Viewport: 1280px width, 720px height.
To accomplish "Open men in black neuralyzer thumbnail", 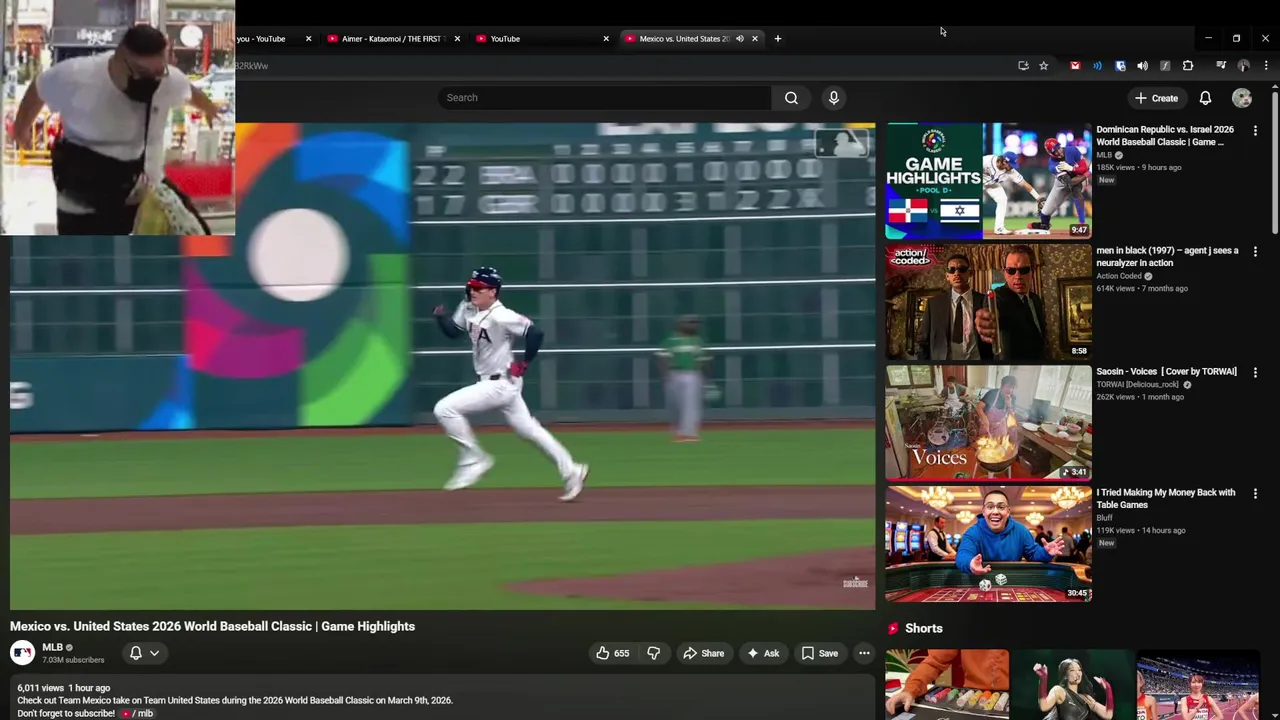I will coord(988,302).
